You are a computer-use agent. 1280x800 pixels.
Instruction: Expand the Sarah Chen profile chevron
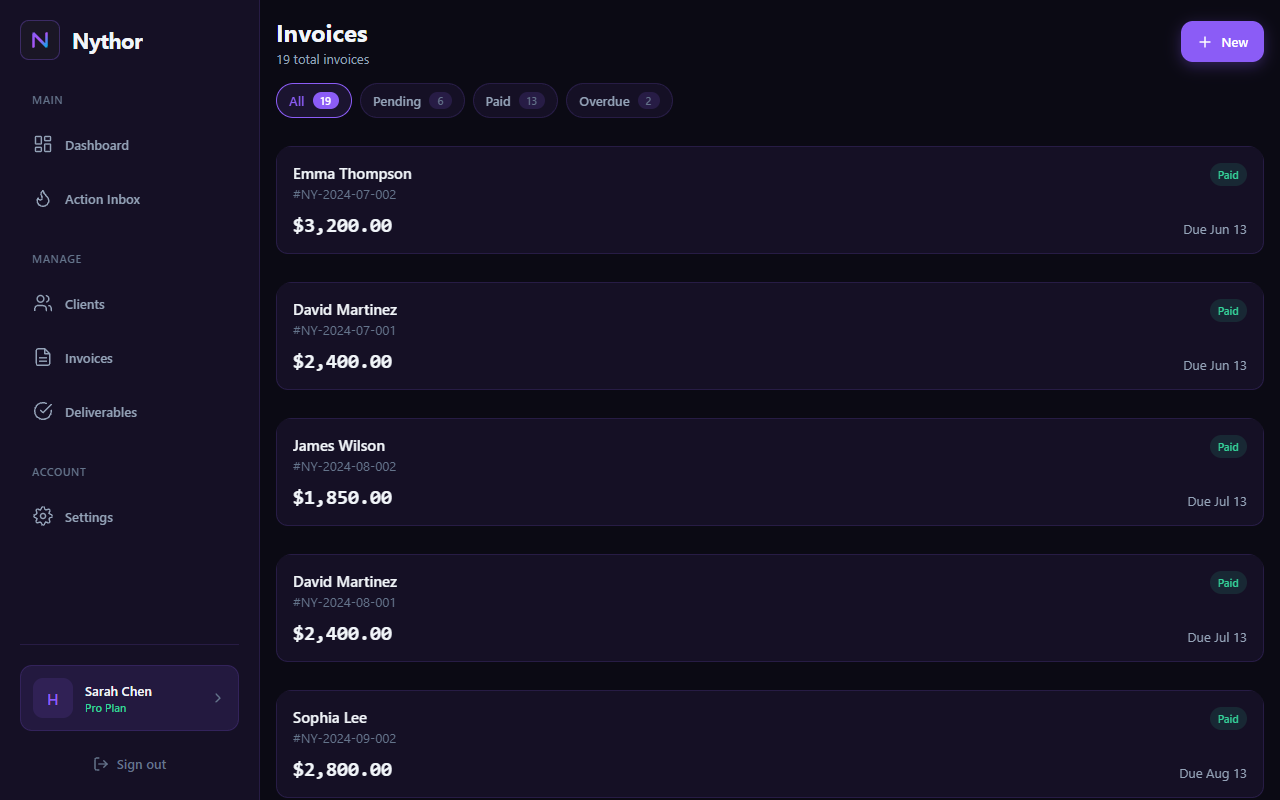217,698
